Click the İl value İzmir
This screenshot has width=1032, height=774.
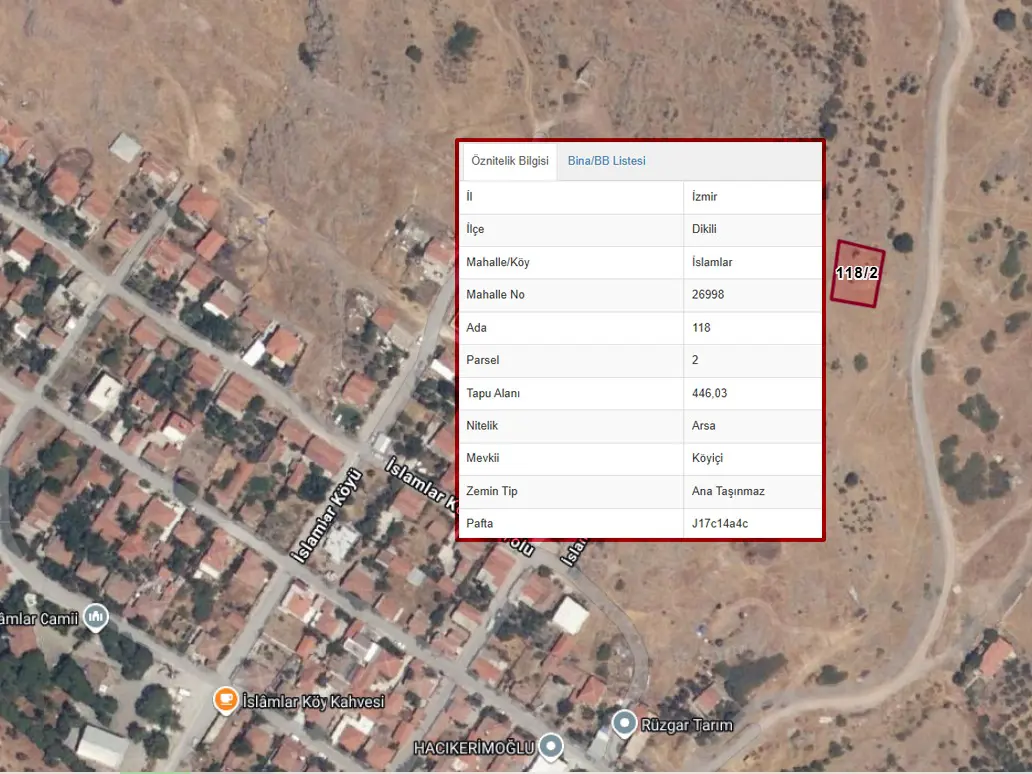tap(704, 197)
